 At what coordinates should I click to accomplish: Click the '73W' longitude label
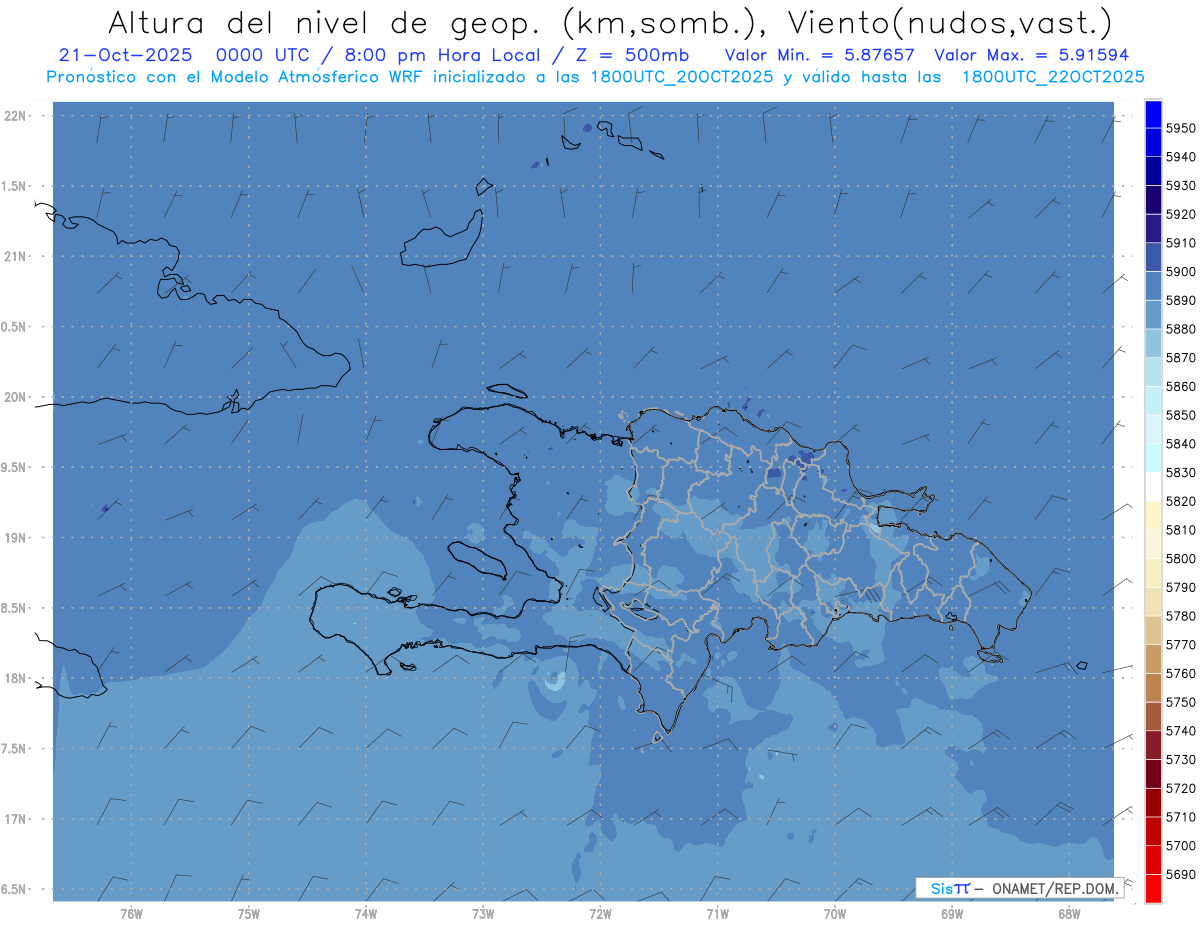(483, 914)
